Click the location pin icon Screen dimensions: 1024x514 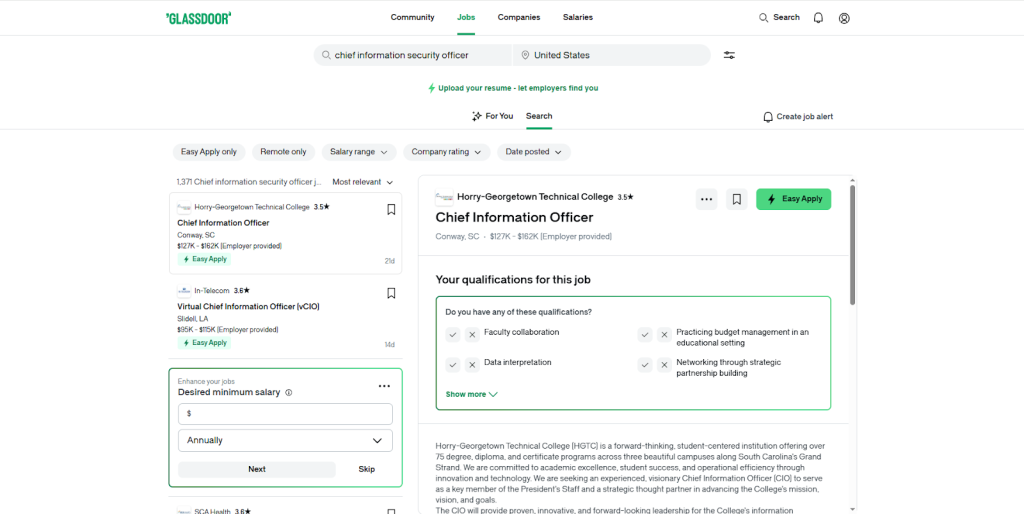[x=525, y=56]
